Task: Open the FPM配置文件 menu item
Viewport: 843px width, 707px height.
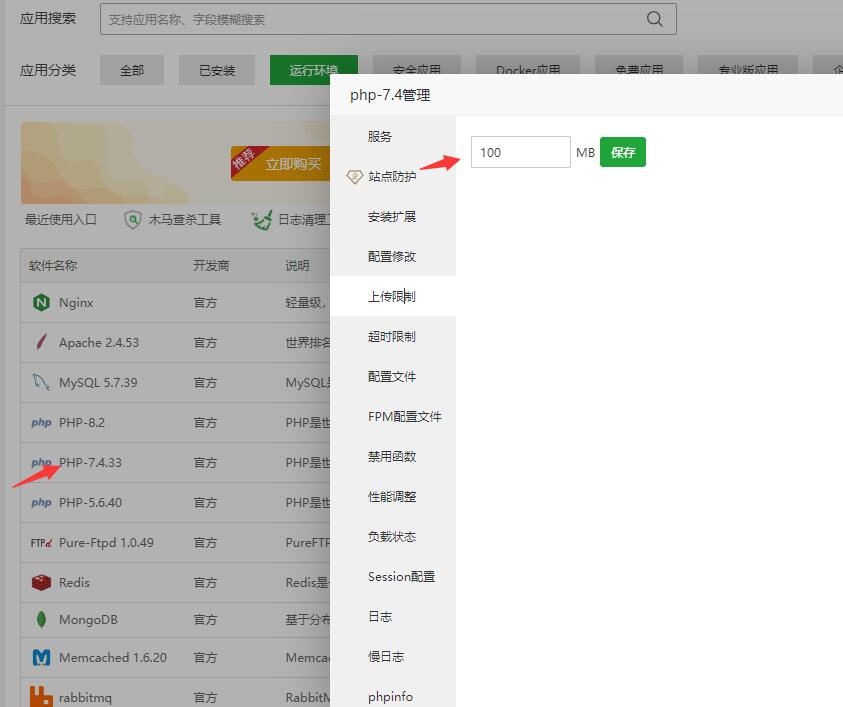Action: point(393,417)
